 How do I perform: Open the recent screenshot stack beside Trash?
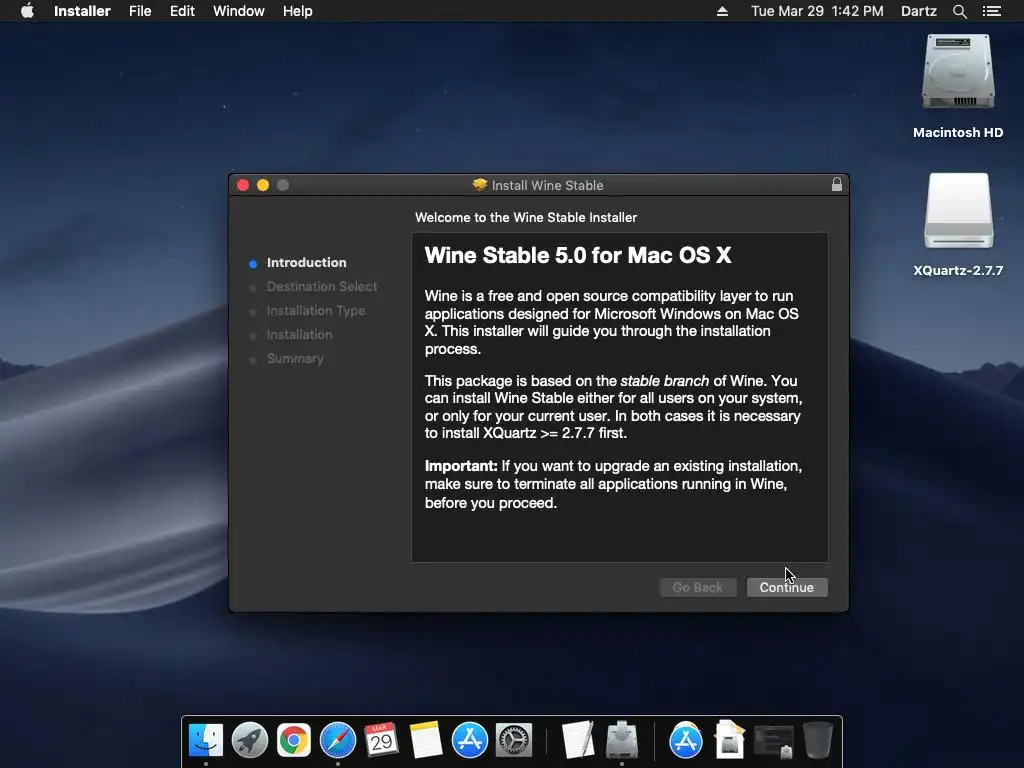pos(774,742)
